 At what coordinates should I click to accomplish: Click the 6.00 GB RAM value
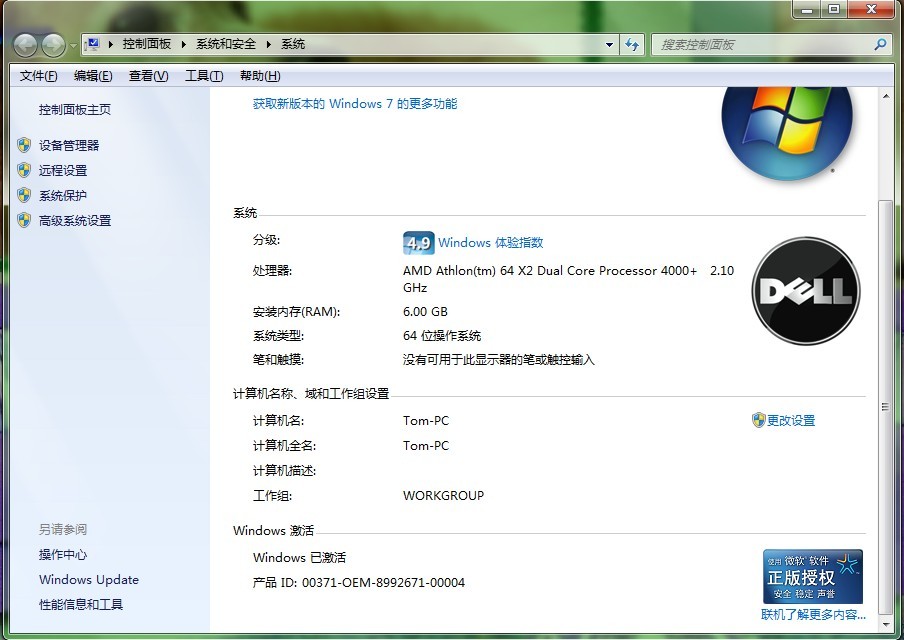pos(425,312)
